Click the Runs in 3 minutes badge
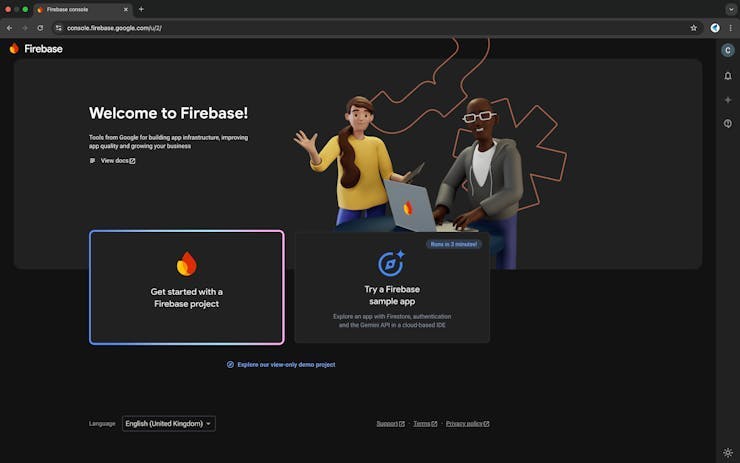This screenshot has width=740, height=463. (x=454, y=244)
